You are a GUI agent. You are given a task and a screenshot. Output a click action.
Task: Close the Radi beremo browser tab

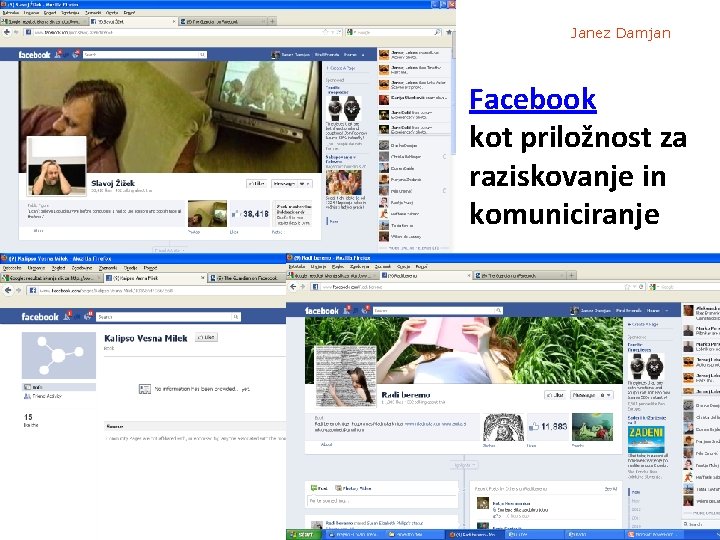[x=469, y=275]
